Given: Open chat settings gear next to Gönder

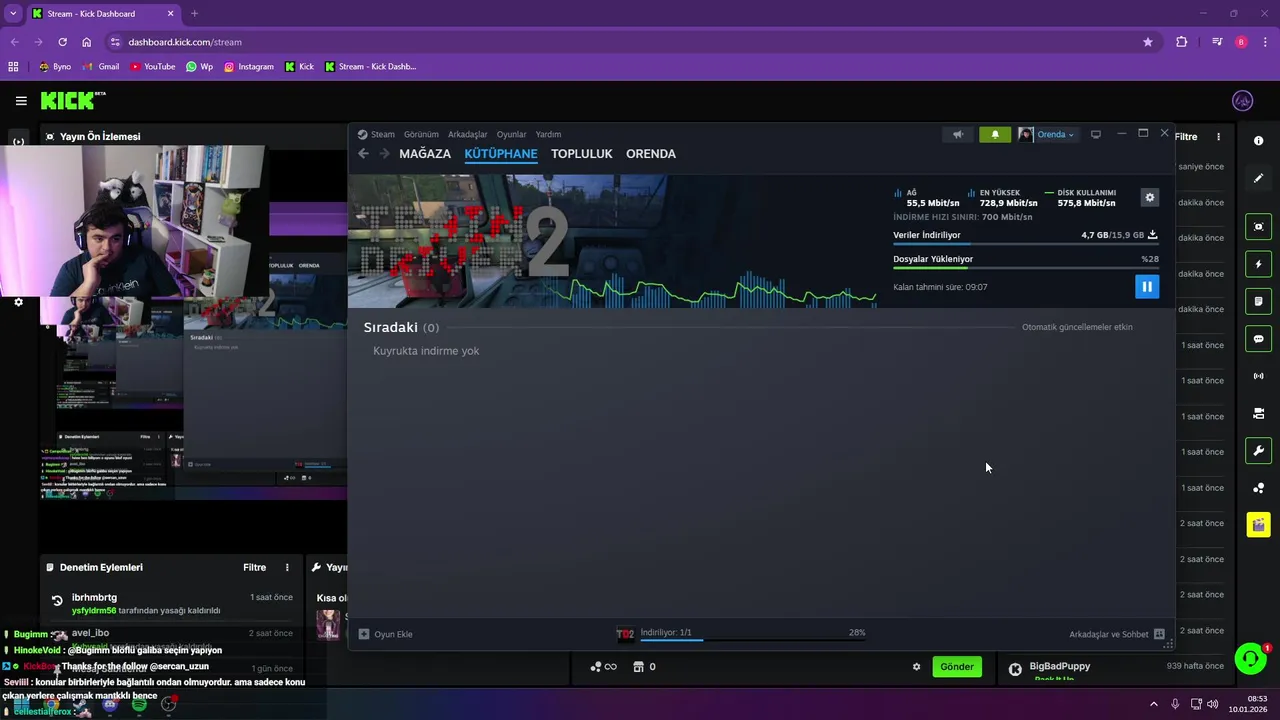Looking at the screenshot, I should coord(916,667).
